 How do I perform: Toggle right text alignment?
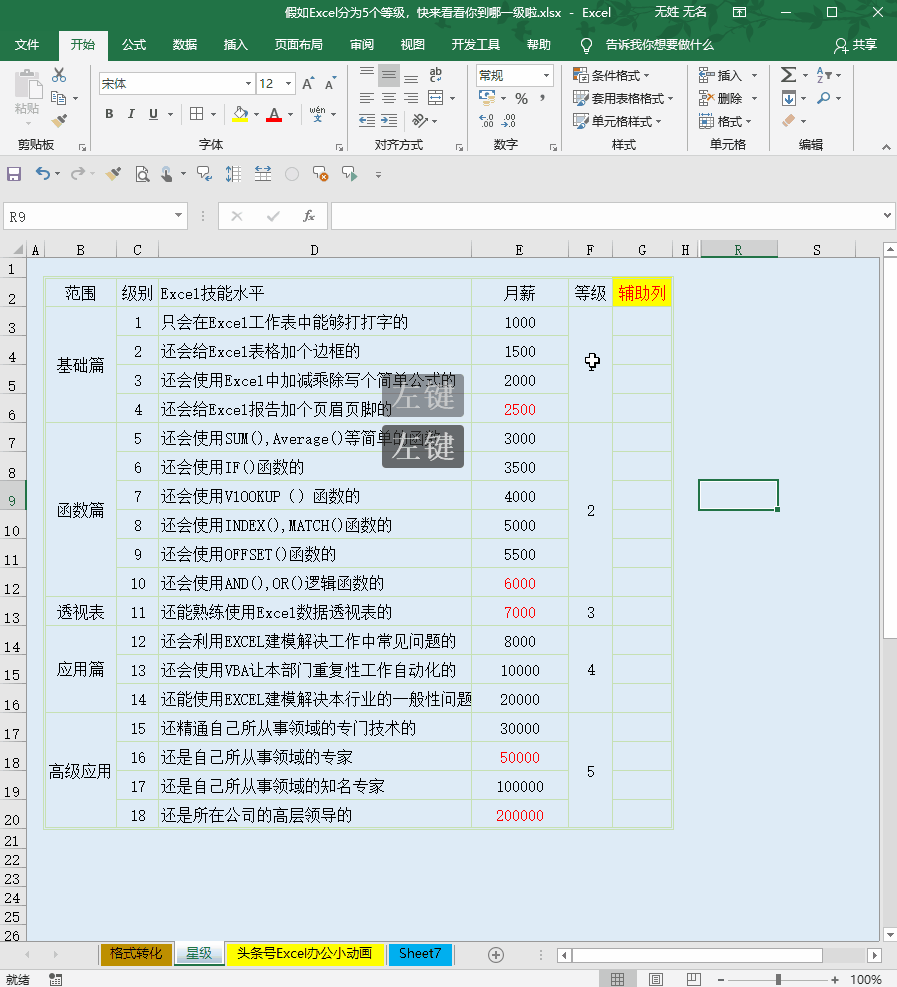[x=411, y=98]
